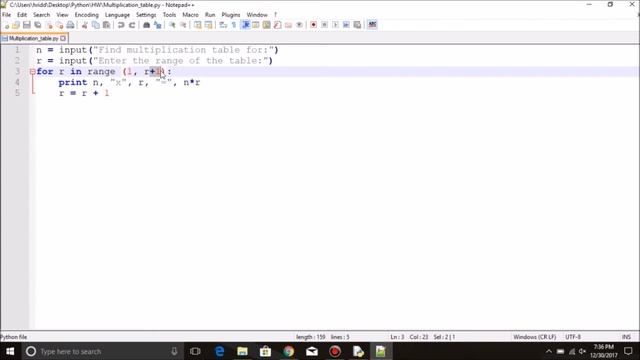Toggle synchronized vertical scrolling
The width and height of the screenshot is (640, 360).
pyautogui.click(x=198, y=25)
